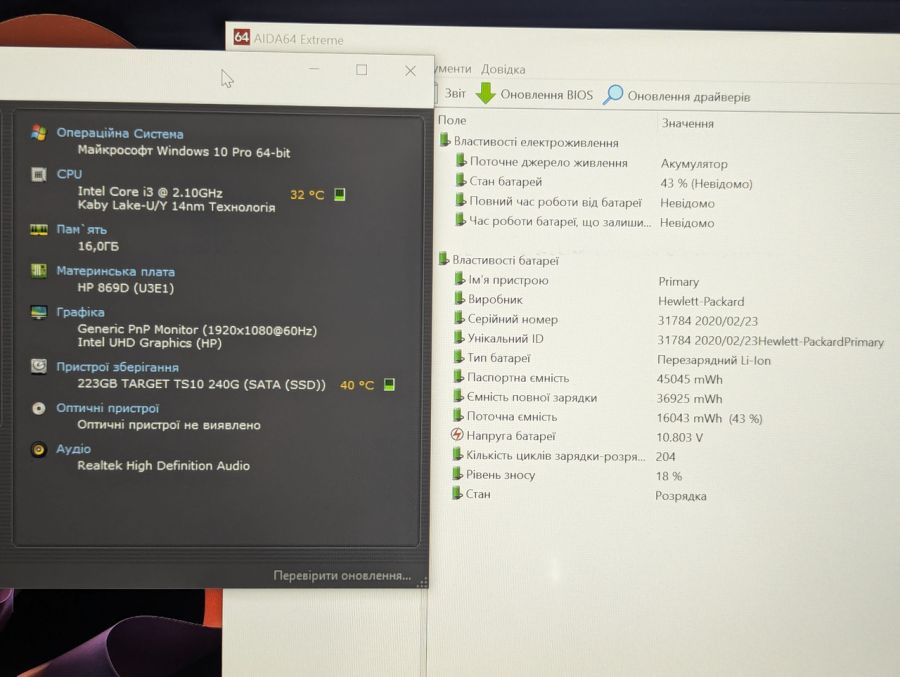900x677 pixels.
Task: Click the text Intel Core i3 @ 2.10GHz
Action: tap(150, 192)
